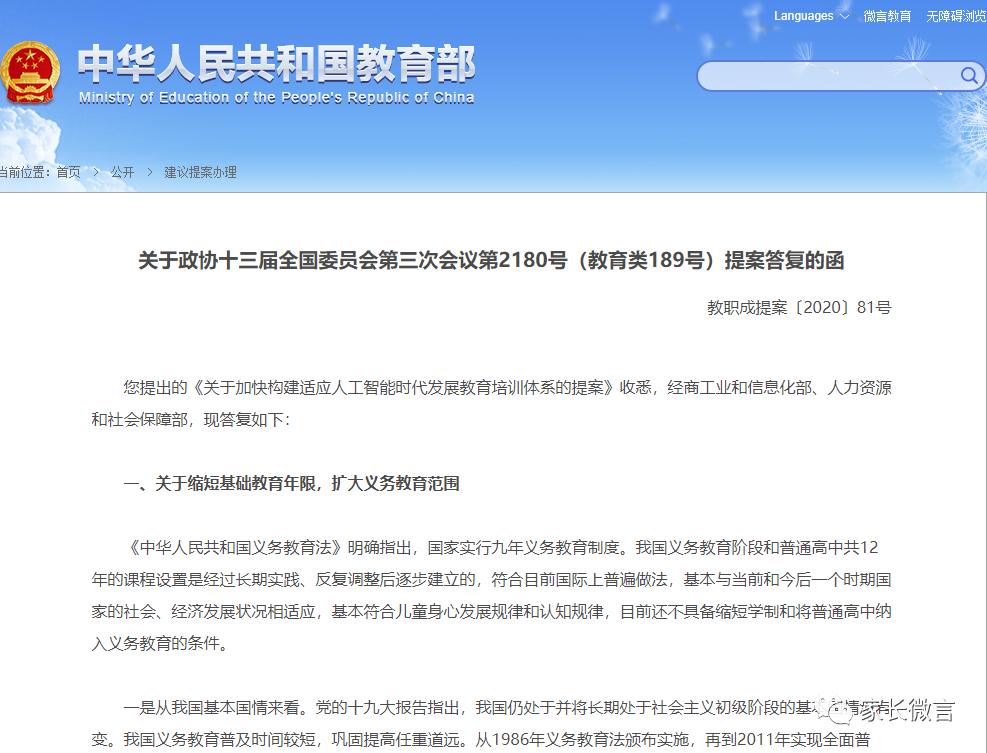Click the line starting 《中华人民共和国义务教育法》明确指出
987x753 pixels.
click(x=501, y=548)
